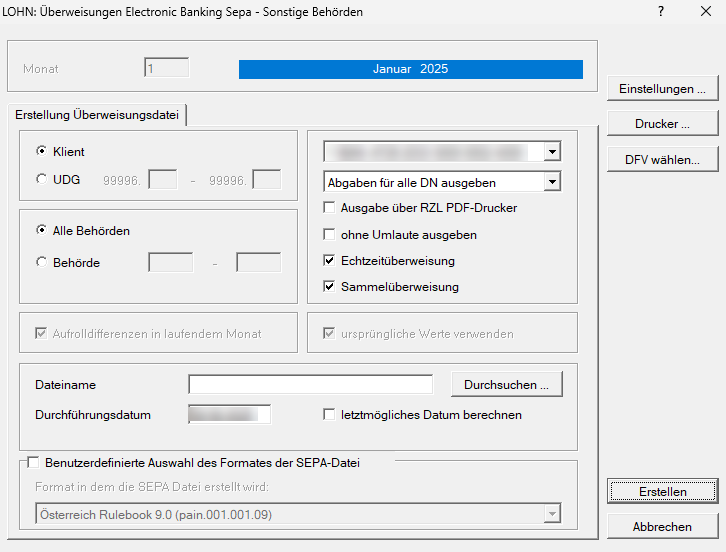
Task: Enable Benutzerdefinierte Auswahl des SEPA-Formates
Action: (x=34, y=463)
